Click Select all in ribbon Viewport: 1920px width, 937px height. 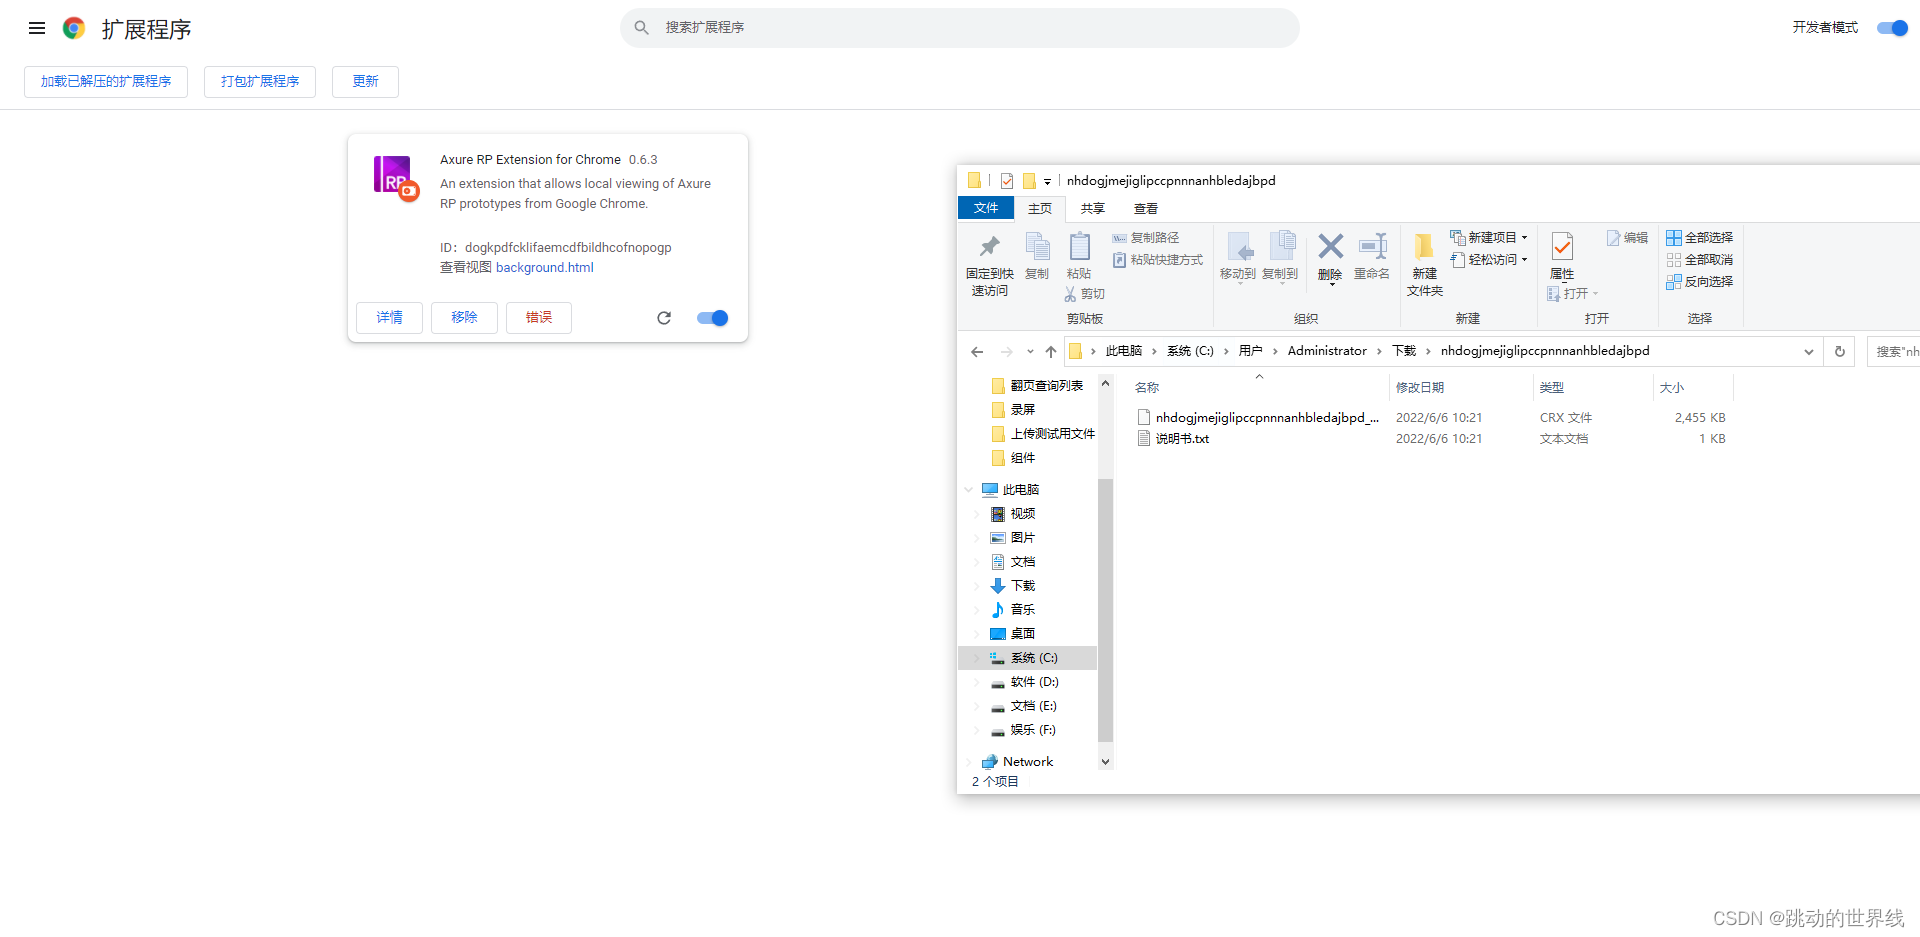click(1700, 238)
